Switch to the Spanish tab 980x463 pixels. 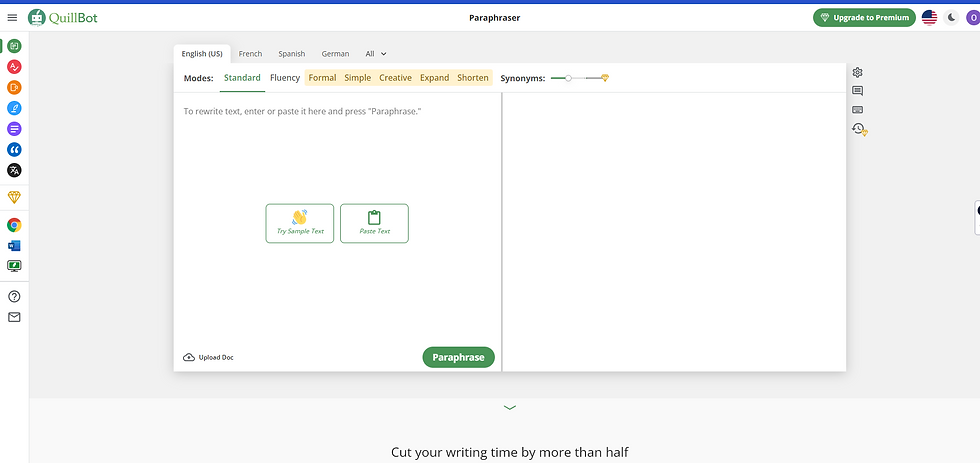292,54
